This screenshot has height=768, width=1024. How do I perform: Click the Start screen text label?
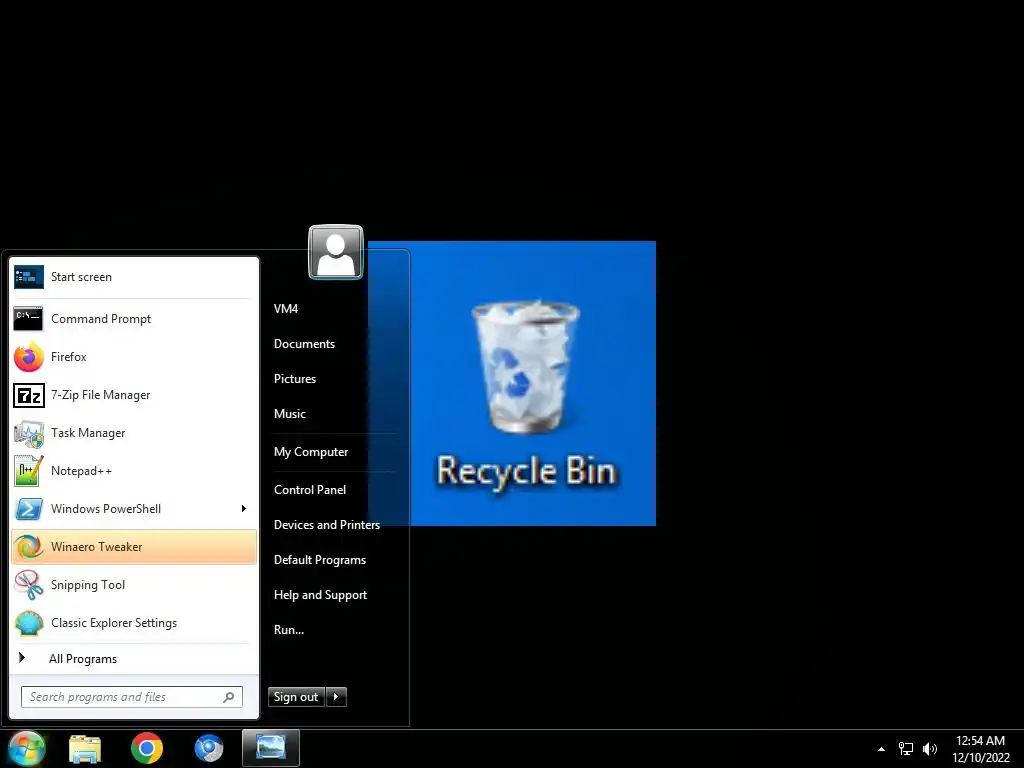coord(82,277)
